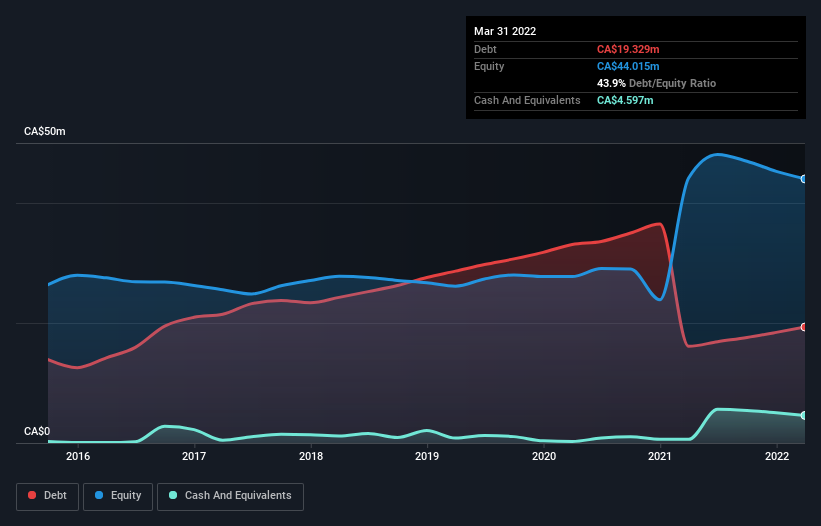Toggle the Debt series in the legend
Image resolution: width=821 pixels, height=526 pixels.
(47, 496)
